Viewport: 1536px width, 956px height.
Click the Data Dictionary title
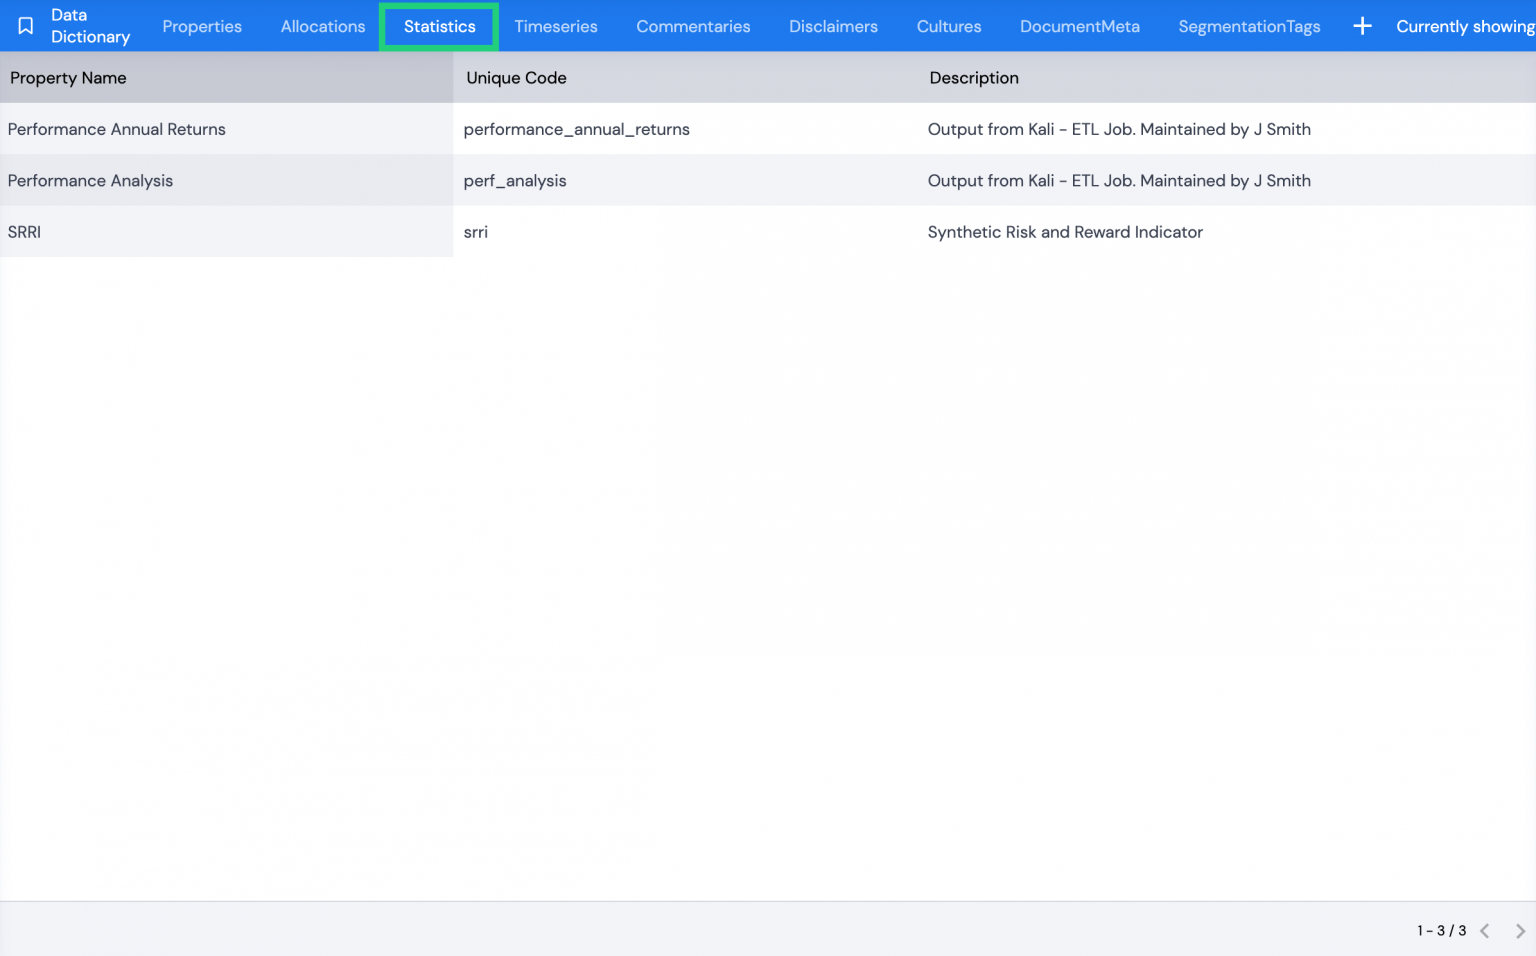click(90, 25)
